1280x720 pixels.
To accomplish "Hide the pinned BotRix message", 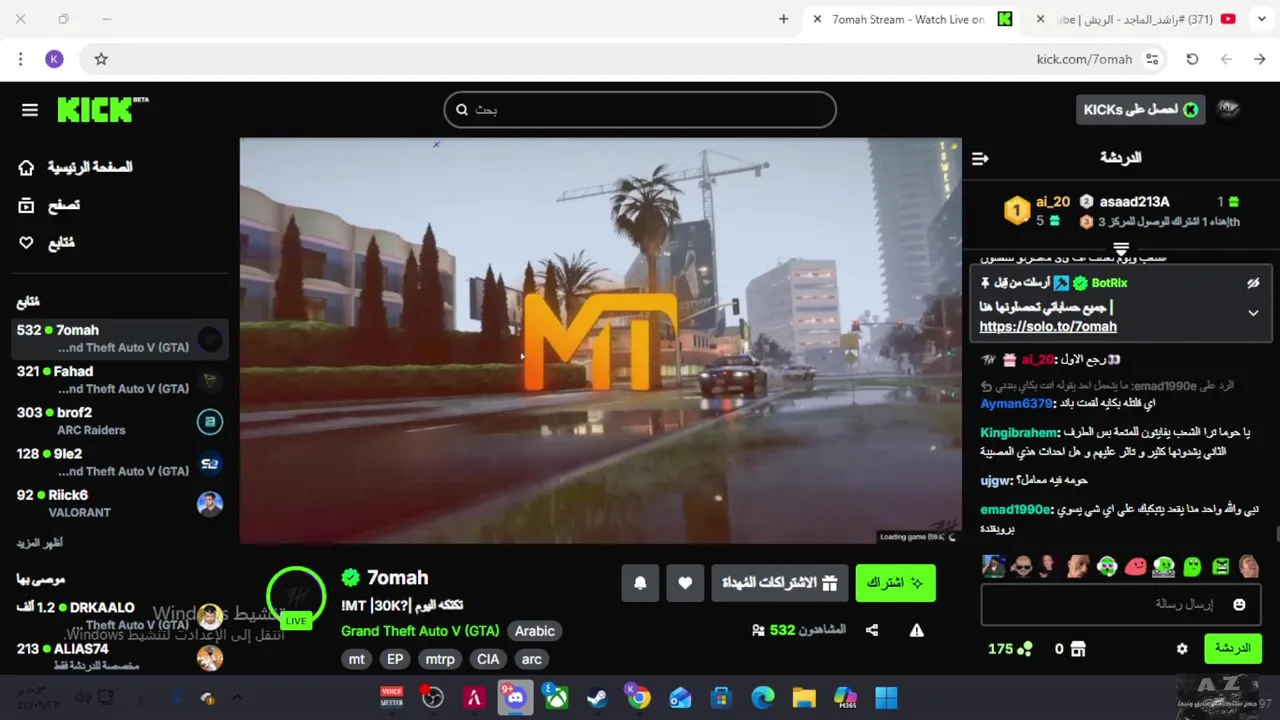I will pos(1253,283).
